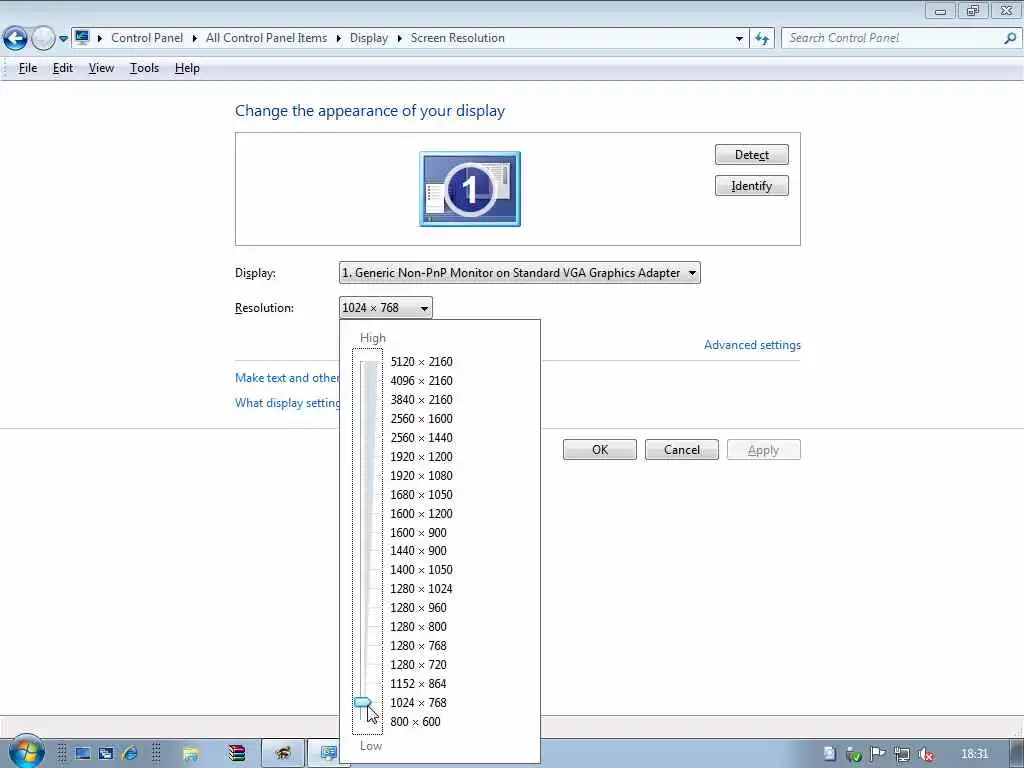Image resolution: width=1024 pixels, height=768 pixels.
Task: Open the Tools menu
Action: pyautogui.click(x=144, y=68)
